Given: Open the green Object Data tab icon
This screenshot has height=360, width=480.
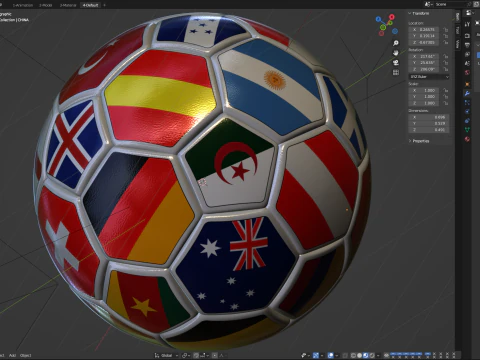Looking at the screenshot, I should (467, 129).
